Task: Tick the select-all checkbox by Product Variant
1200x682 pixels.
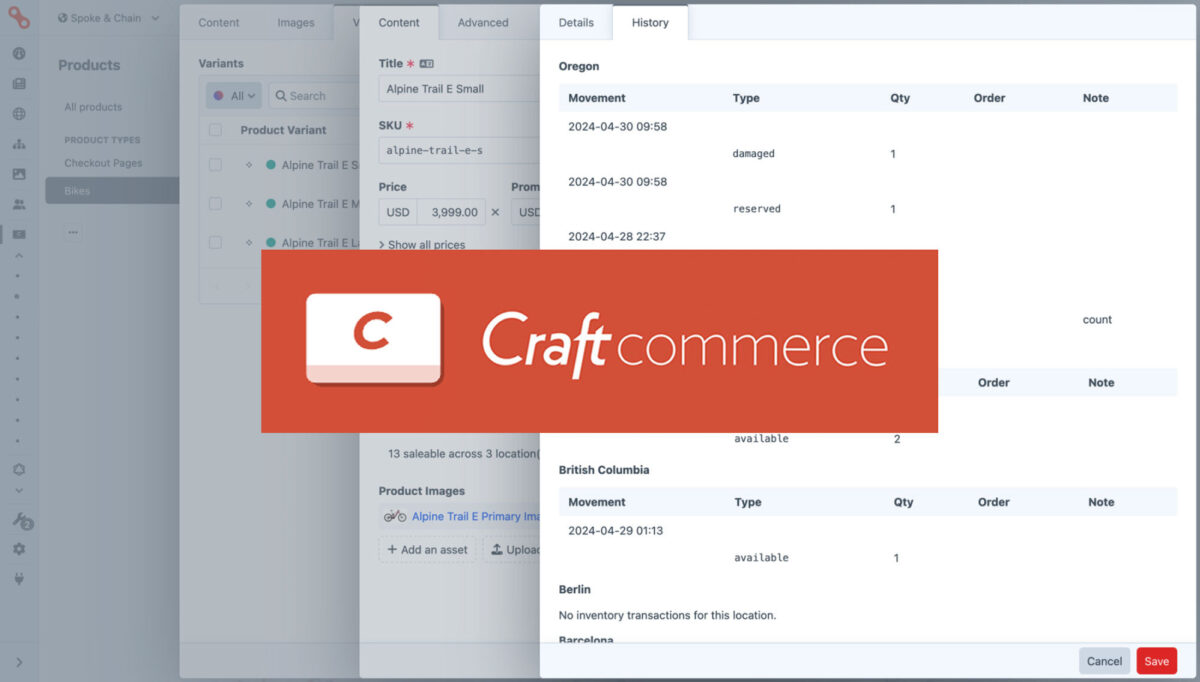Action: [215, 130]
